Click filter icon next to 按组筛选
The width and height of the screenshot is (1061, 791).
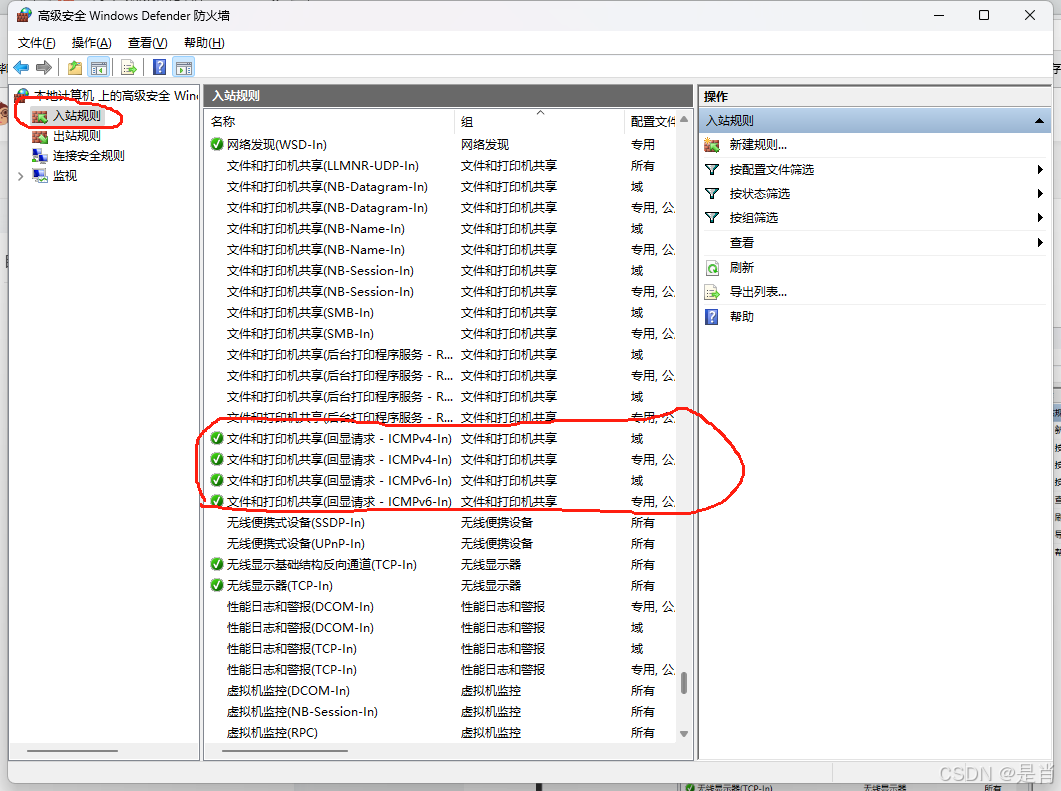[x=712, y=218]
